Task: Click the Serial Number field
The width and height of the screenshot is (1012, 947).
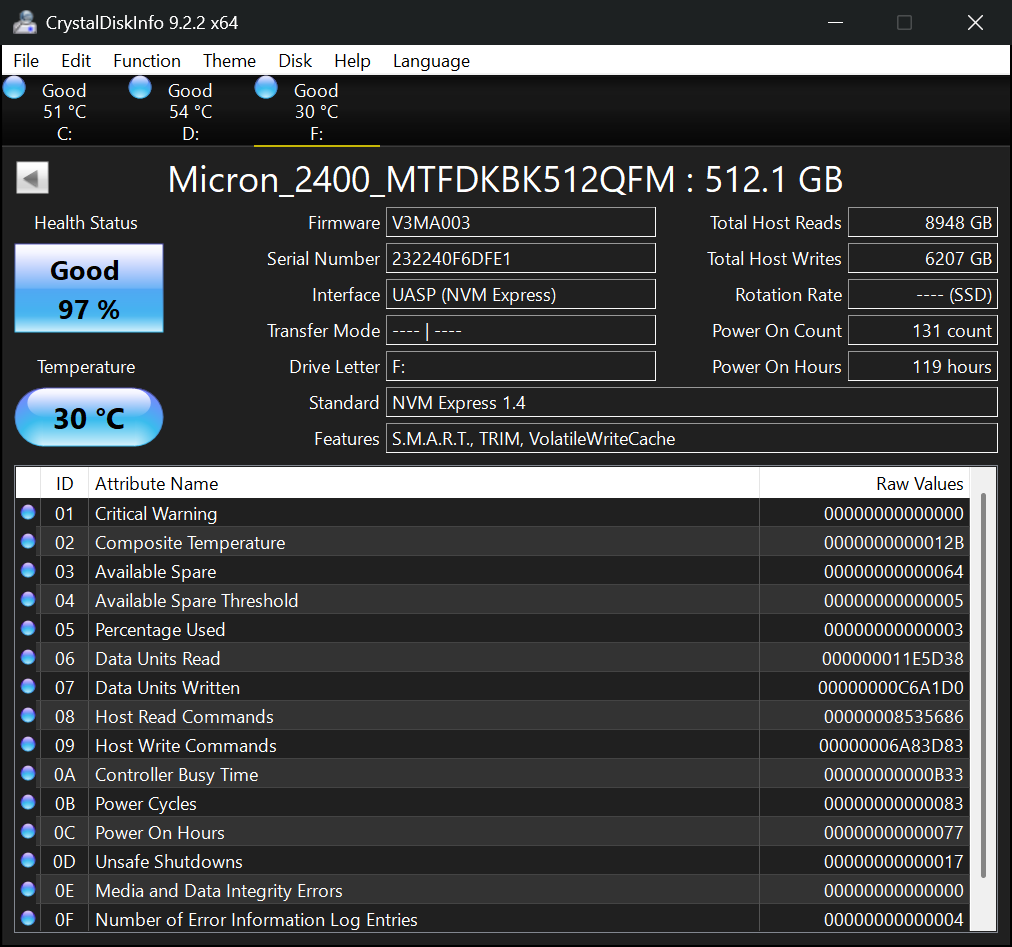Action: coord(520,258)
